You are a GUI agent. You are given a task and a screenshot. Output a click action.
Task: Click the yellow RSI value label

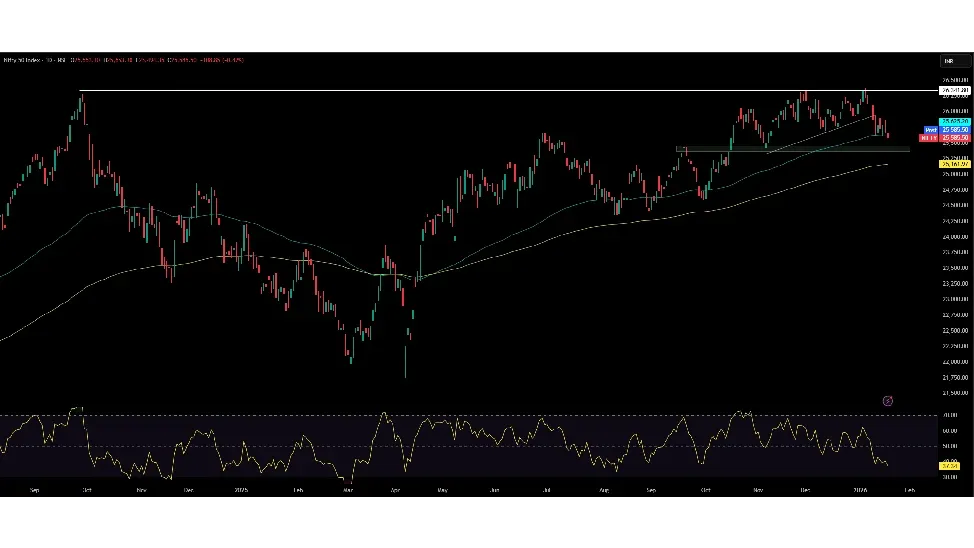coord(949,466)
